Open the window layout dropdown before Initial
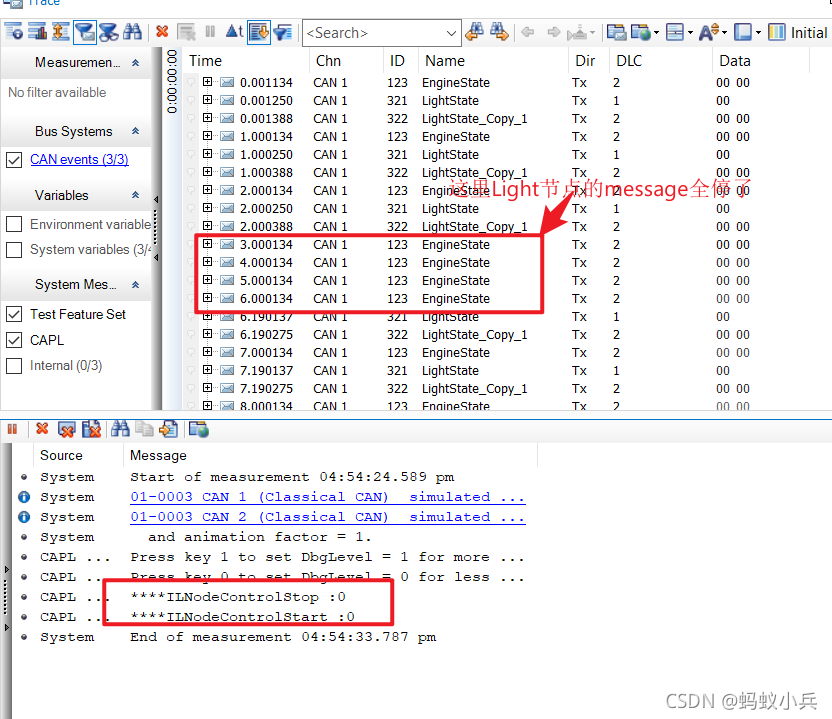Image resolution: width=832 pixels, height=719 pixels. coord(758,32)
